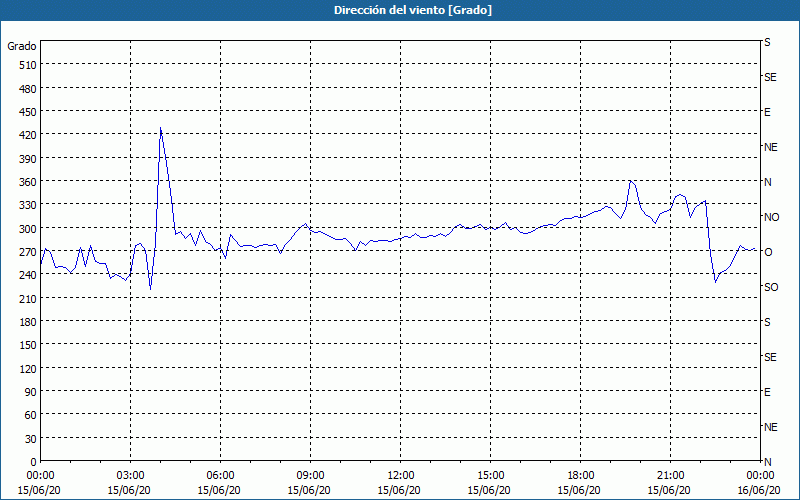Click the 420 degree axis label
Viewport: 800px width, 500px height.
coord(29,135)
